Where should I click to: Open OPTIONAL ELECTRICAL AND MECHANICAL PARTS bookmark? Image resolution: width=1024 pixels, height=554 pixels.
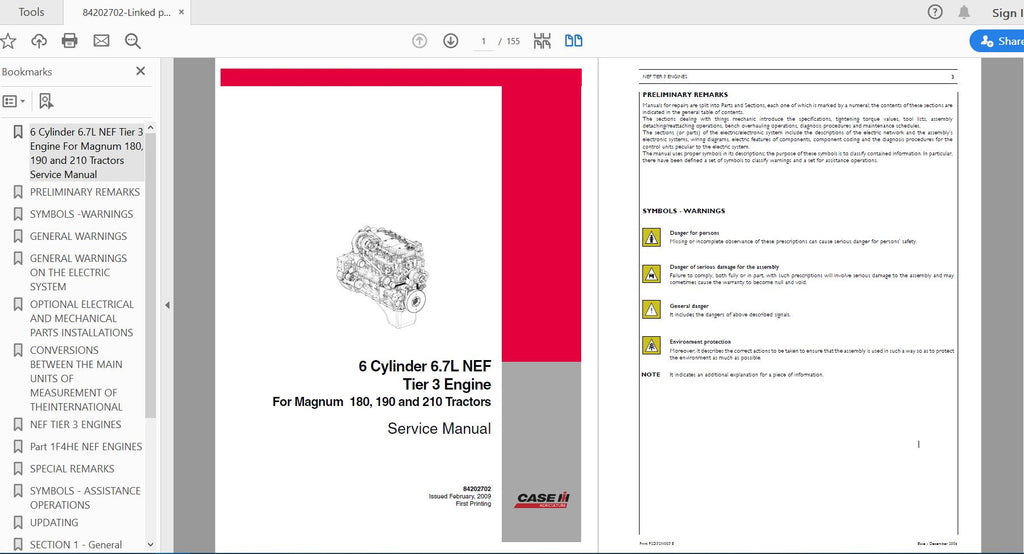click(82, 318)
